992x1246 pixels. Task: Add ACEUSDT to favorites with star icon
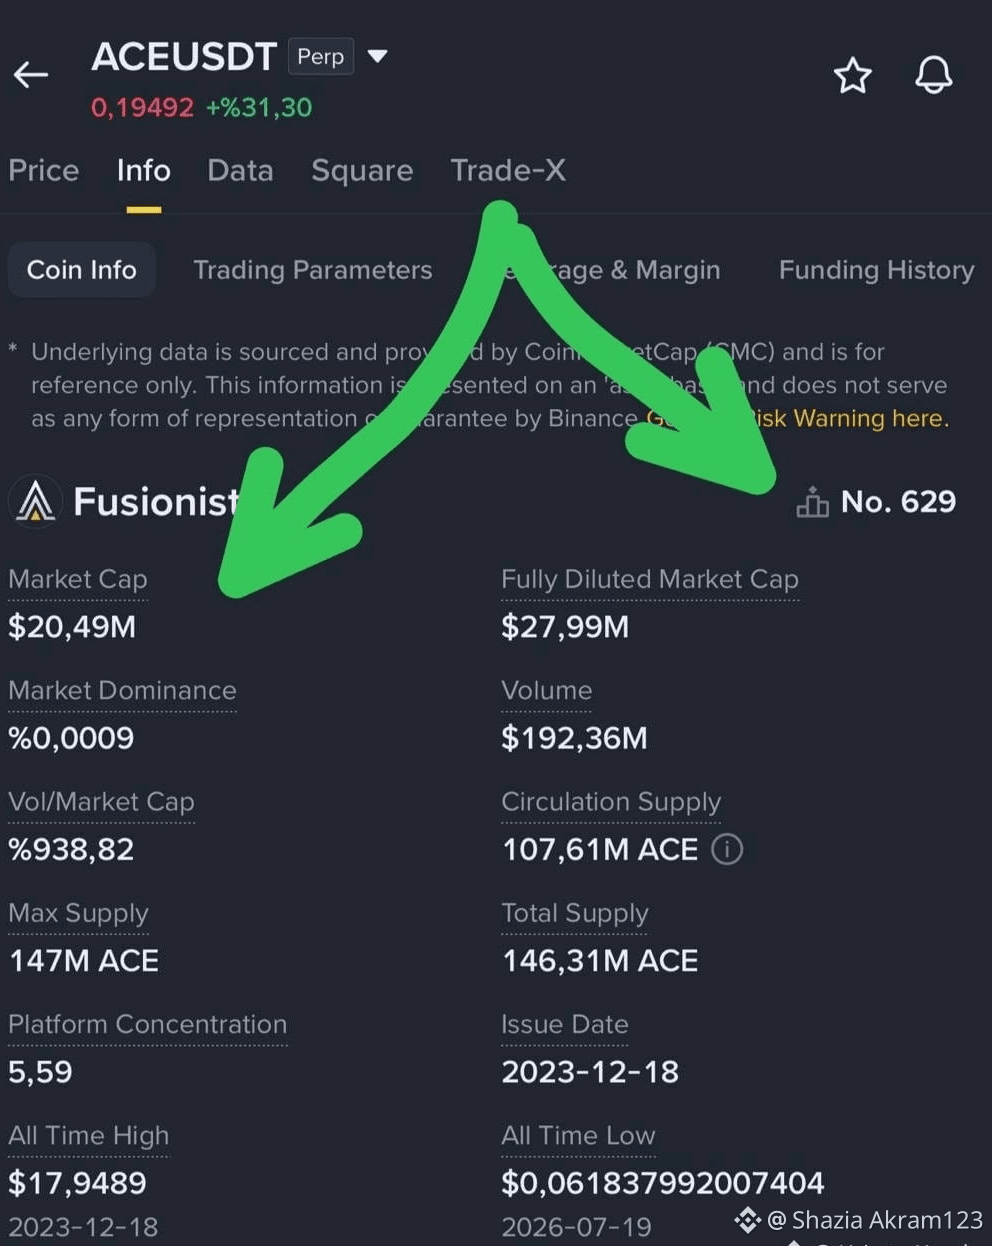pyautogui.click(x=852, y=75)
